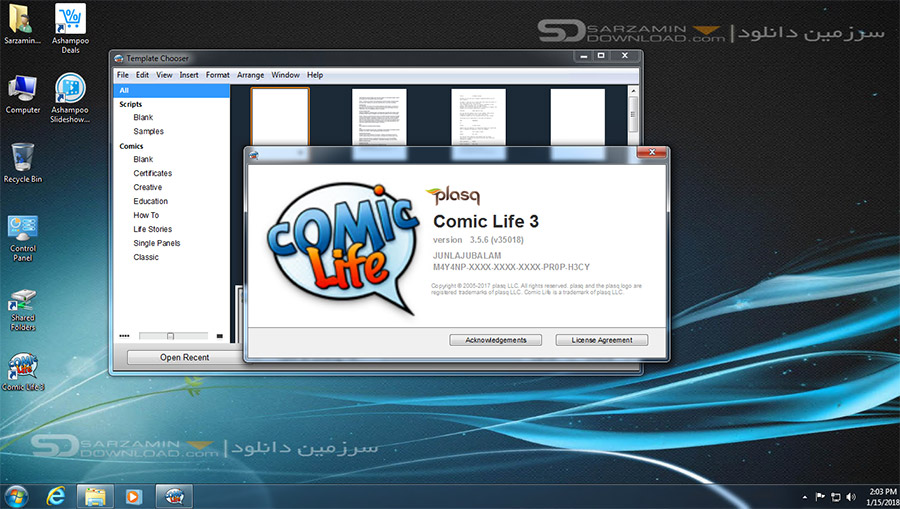
Task: Open Action Center flag tray icon
Action: (x=820, y=497)
